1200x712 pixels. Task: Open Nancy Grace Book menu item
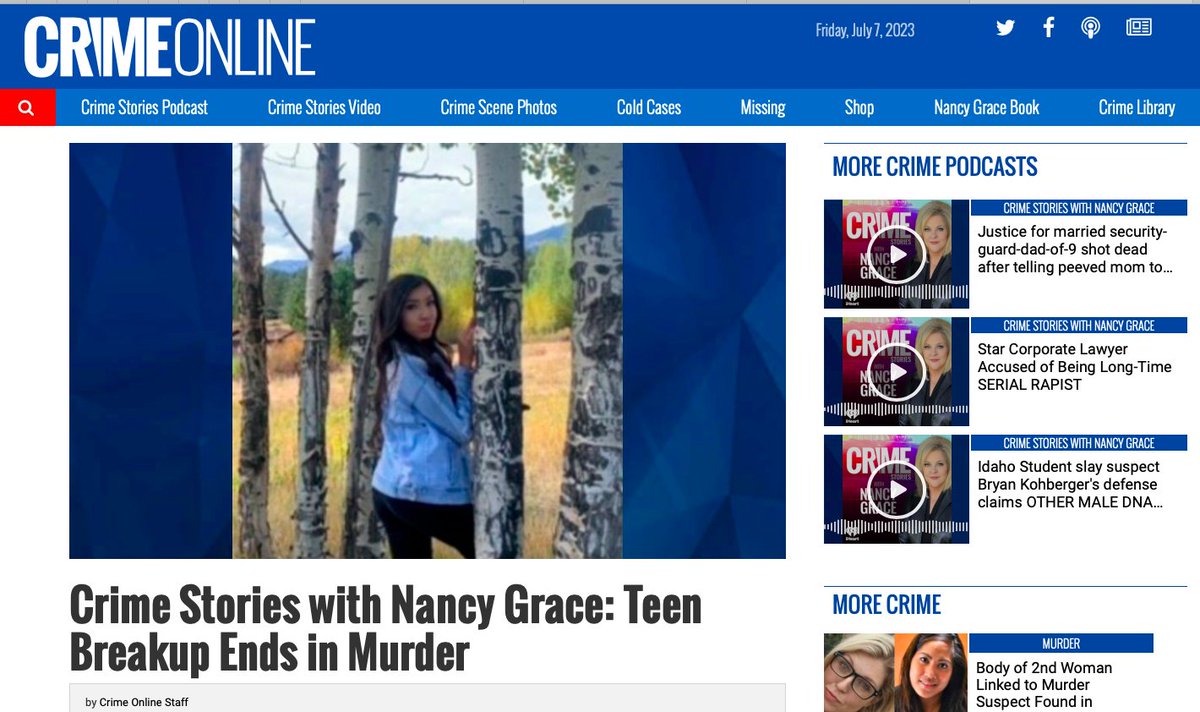pyautogui.click(x=987, y=107)
